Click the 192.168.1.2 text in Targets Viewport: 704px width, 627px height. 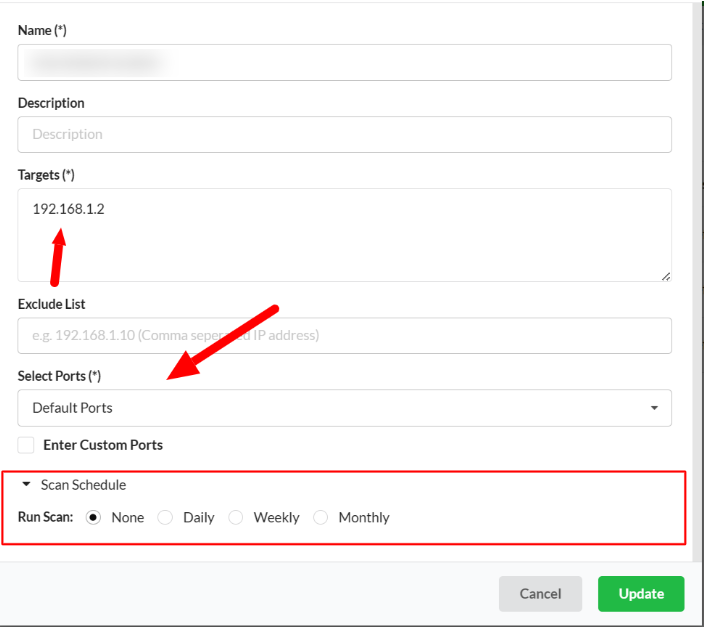click(x=69, y=210)
